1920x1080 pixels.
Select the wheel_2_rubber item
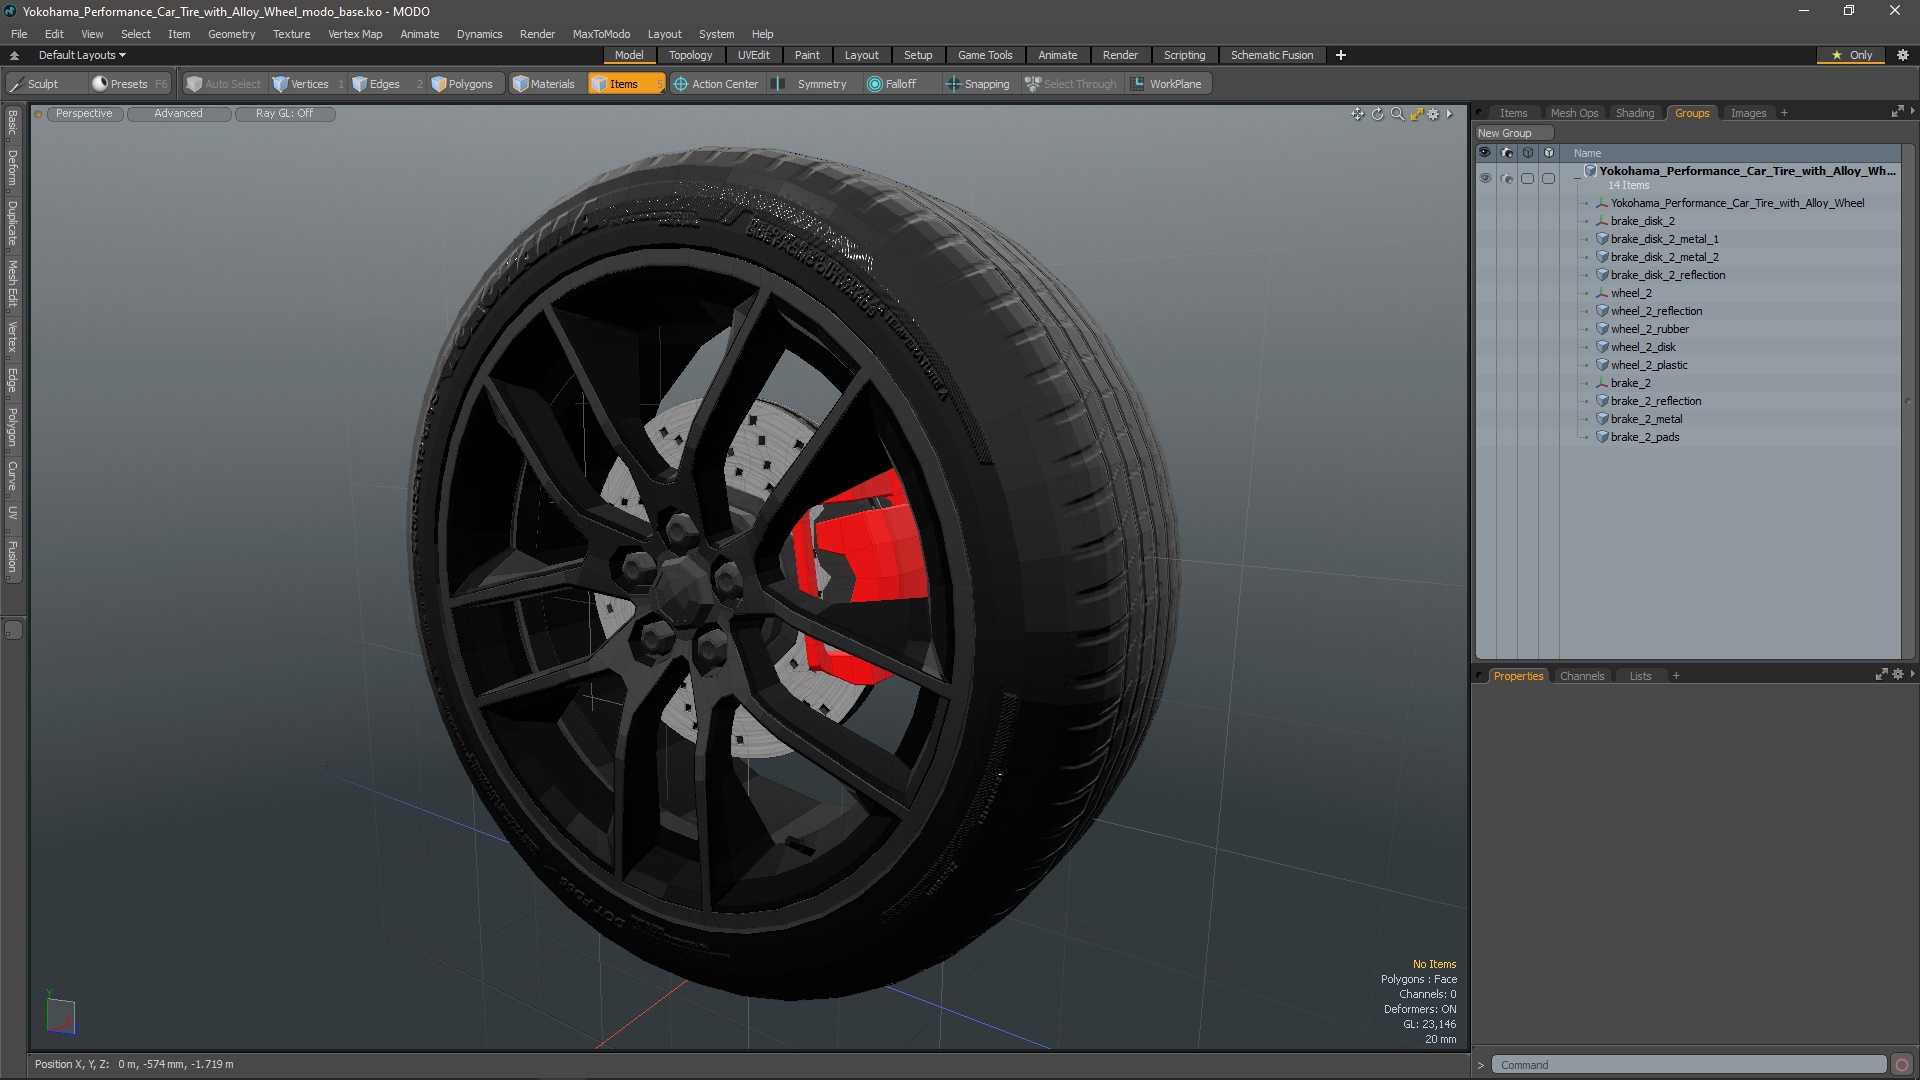click(x=1649, y=329)
